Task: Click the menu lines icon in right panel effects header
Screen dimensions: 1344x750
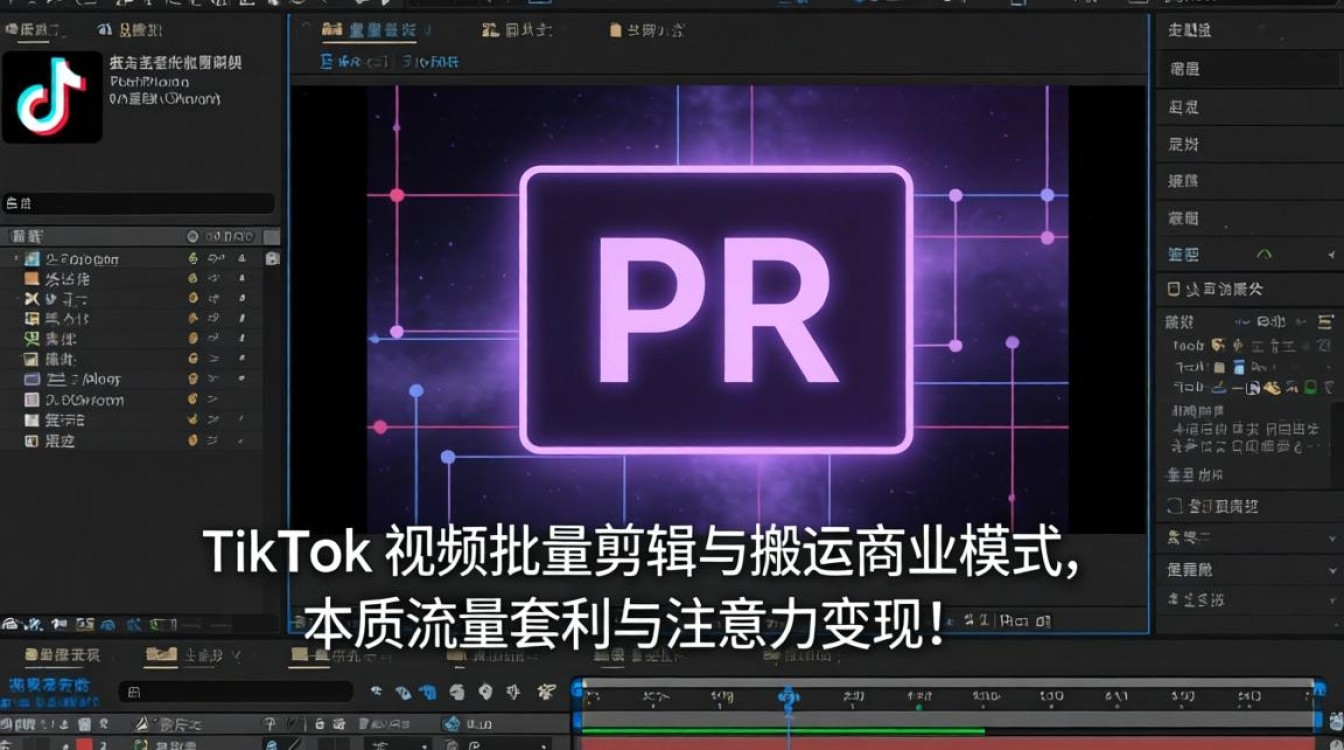Action: [1326, 322]
